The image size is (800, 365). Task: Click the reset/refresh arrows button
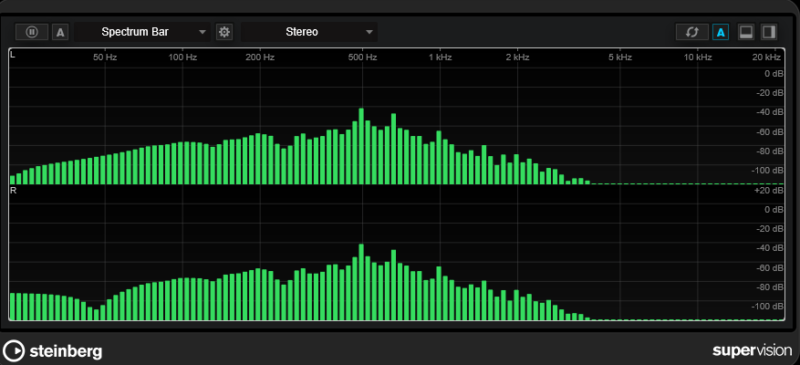click(x=692, y=32)
